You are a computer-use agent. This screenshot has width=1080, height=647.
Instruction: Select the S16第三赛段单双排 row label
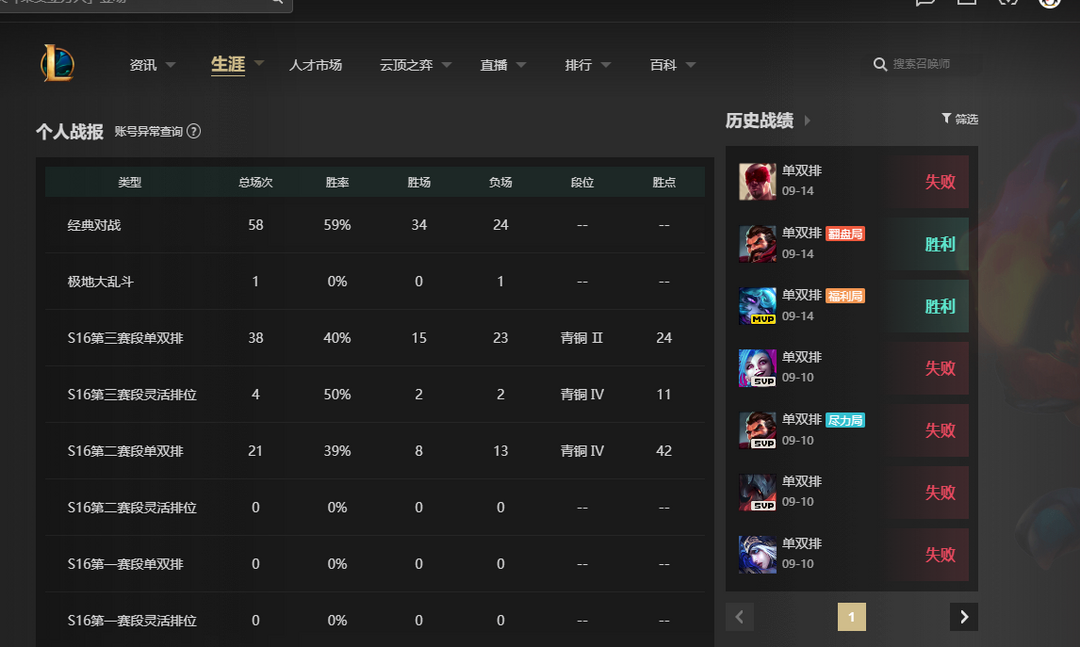coord(125,338)
